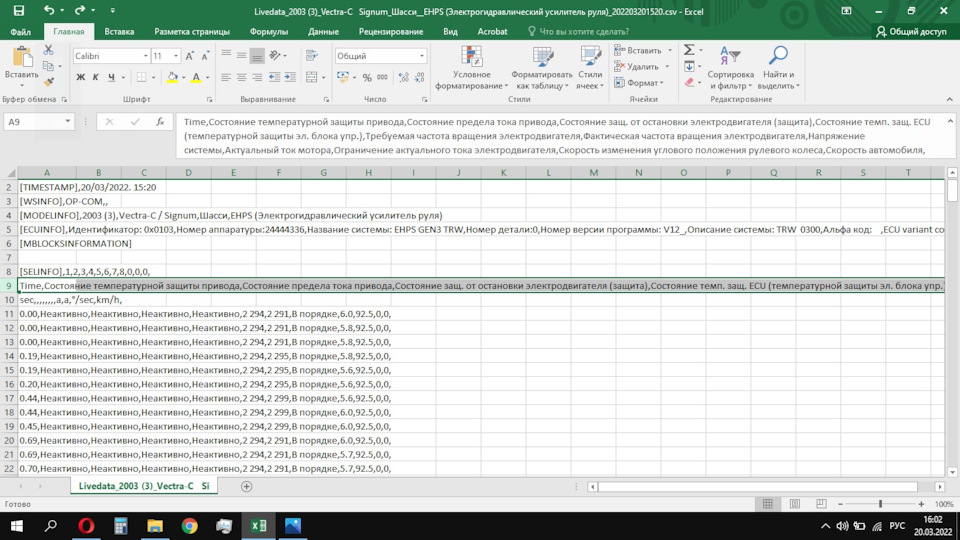Toggle underline Ч formatting
Screen dimensions: 960x540
[x=111, y=77]
